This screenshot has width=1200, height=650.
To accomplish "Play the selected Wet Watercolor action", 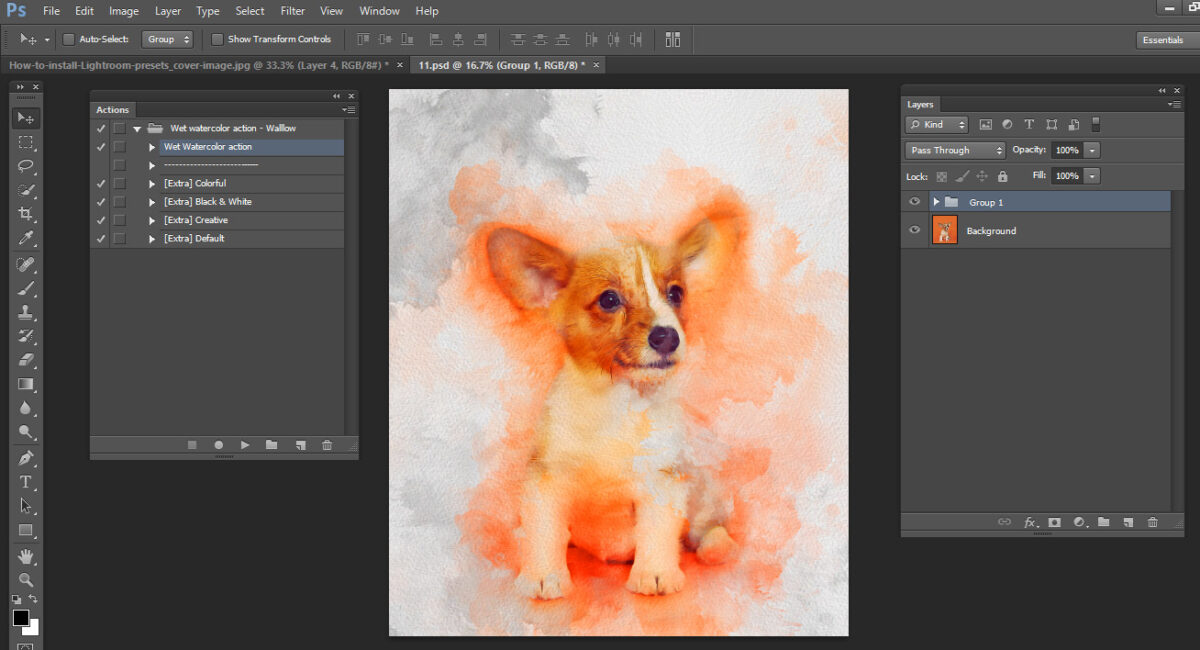I will (x=245, y=445).
